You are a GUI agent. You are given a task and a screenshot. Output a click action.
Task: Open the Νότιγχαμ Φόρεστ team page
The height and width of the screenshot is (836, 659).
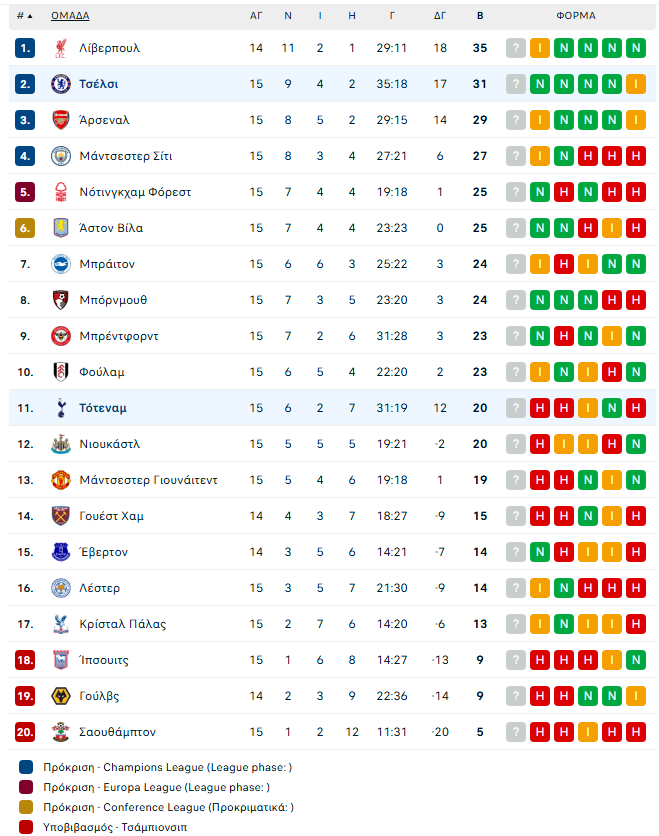click(x=135, y=192)
